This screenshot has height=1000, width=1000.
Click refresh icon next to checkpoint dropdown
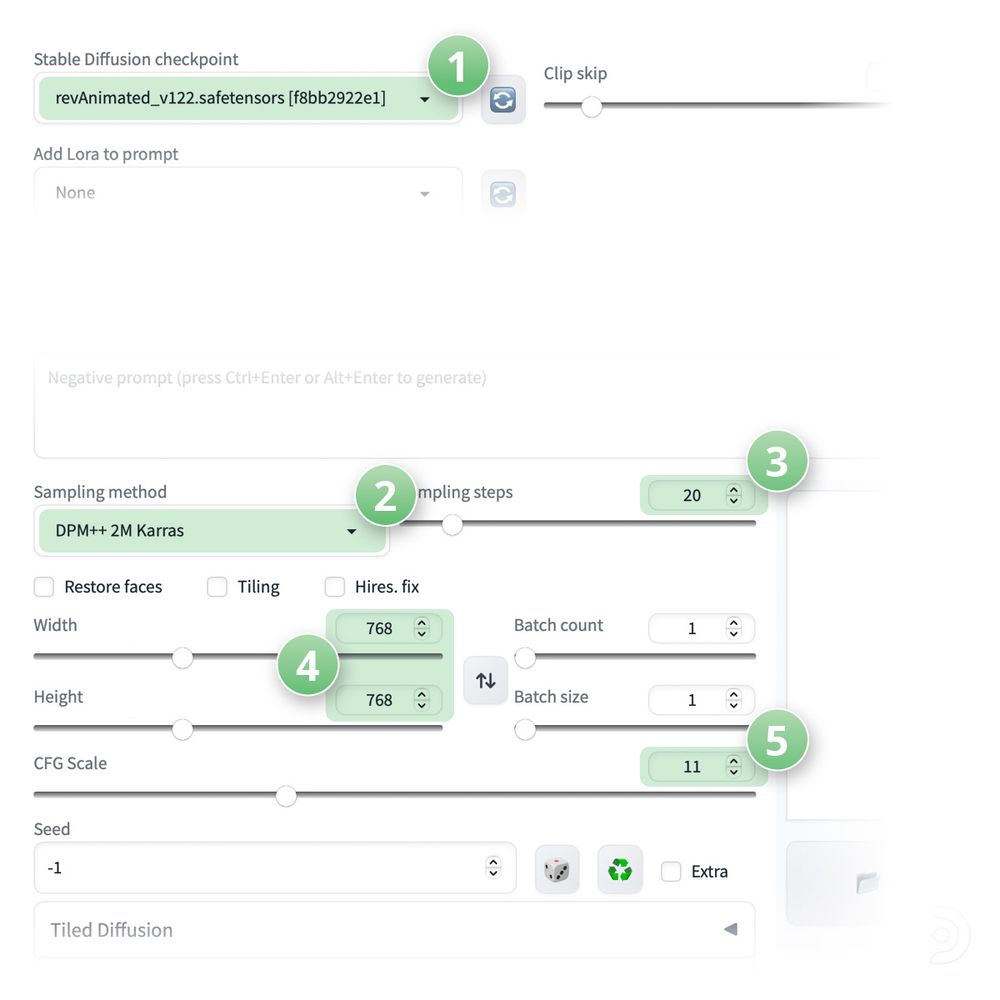(x=503, y=100)
